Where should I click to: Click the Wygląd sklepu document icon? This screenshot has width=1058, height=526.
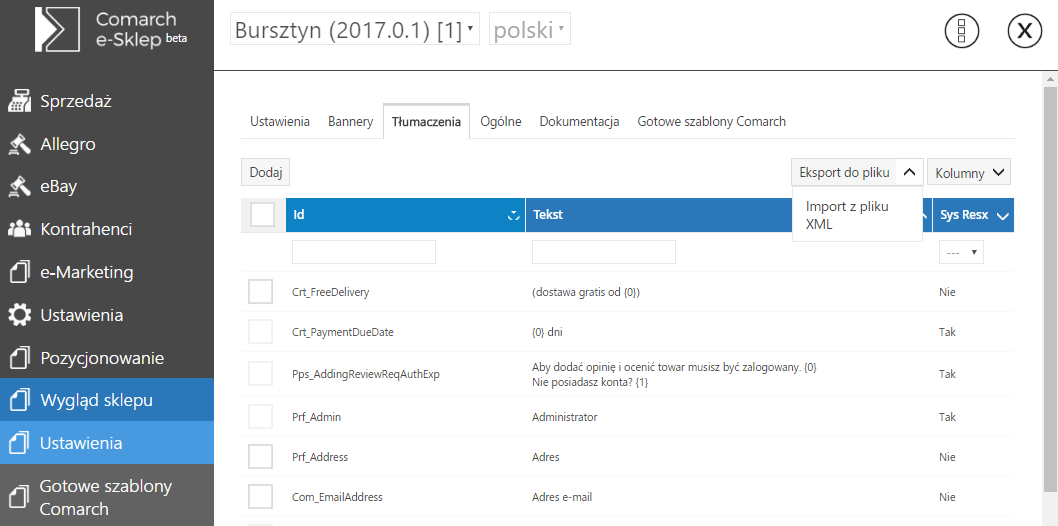point(20,401)
